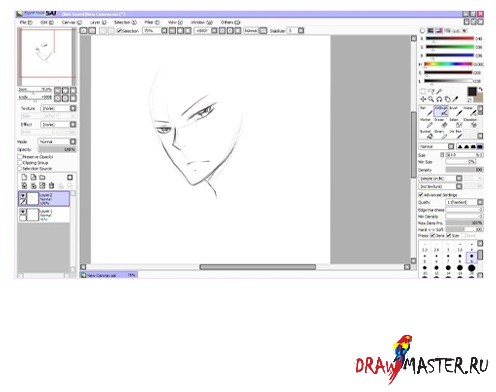Select the Brush tool
Viewport: 496px width, 392px height.
pyautogui.click(x=455, y=111)
